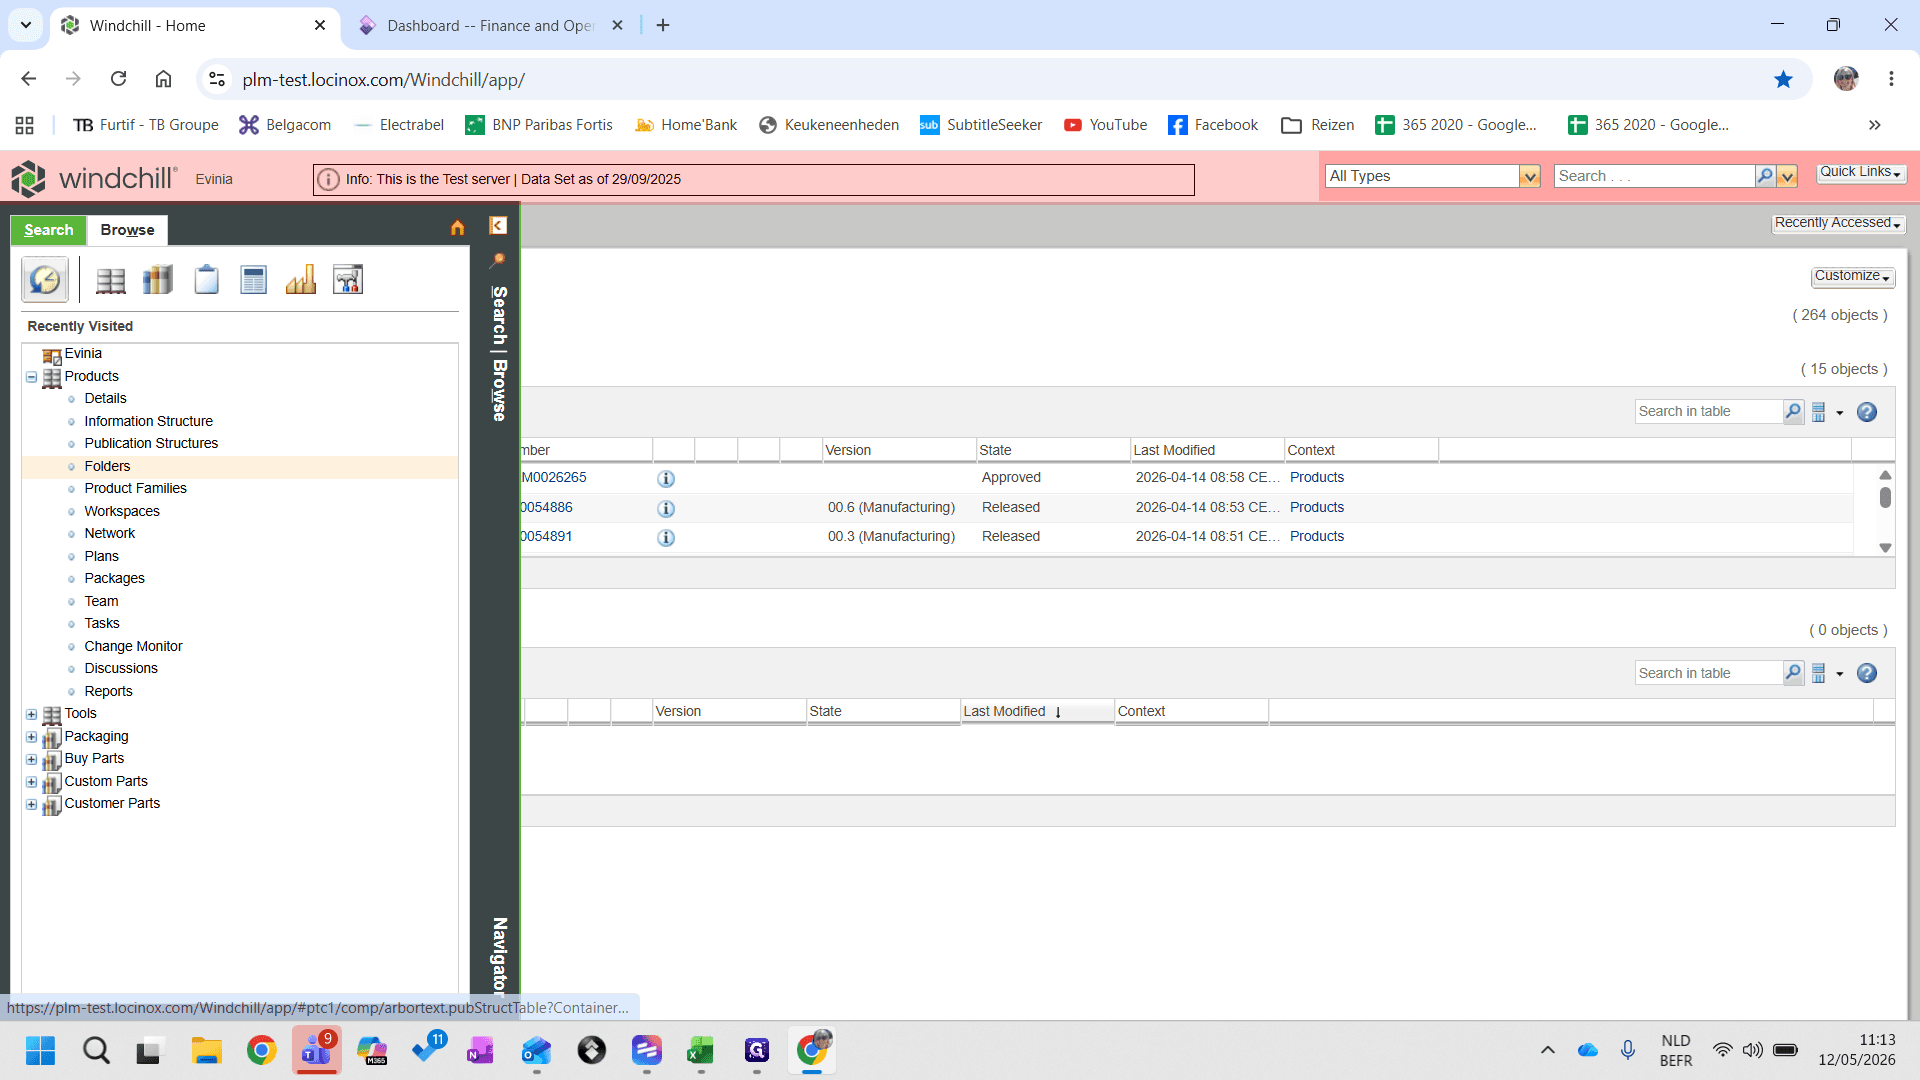Open the Site utilities hammer icon
The width and height of the screenshot is (1920, 1080).
347,280
